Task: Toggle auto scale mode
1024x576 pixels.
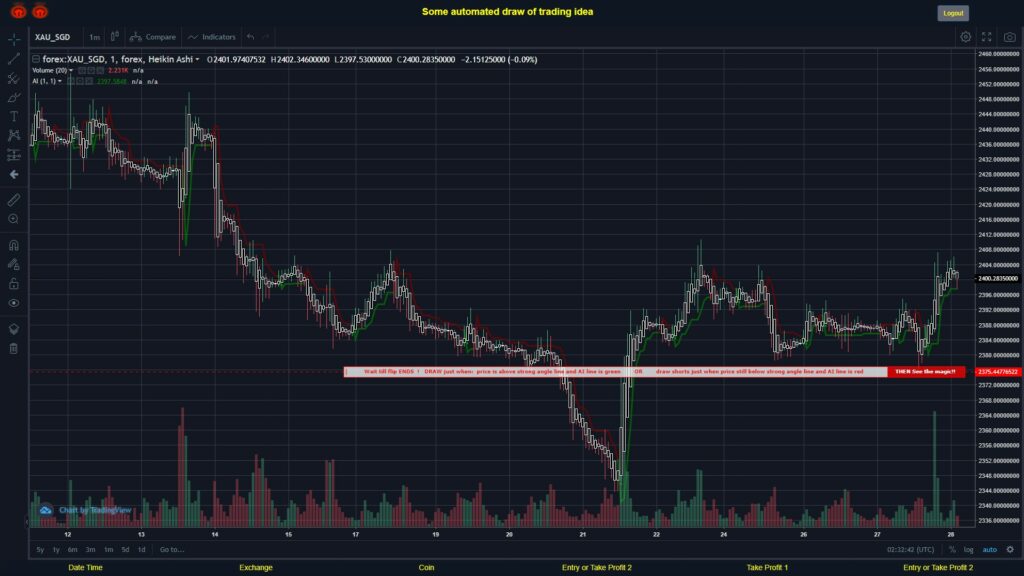Action: point(990,550)
